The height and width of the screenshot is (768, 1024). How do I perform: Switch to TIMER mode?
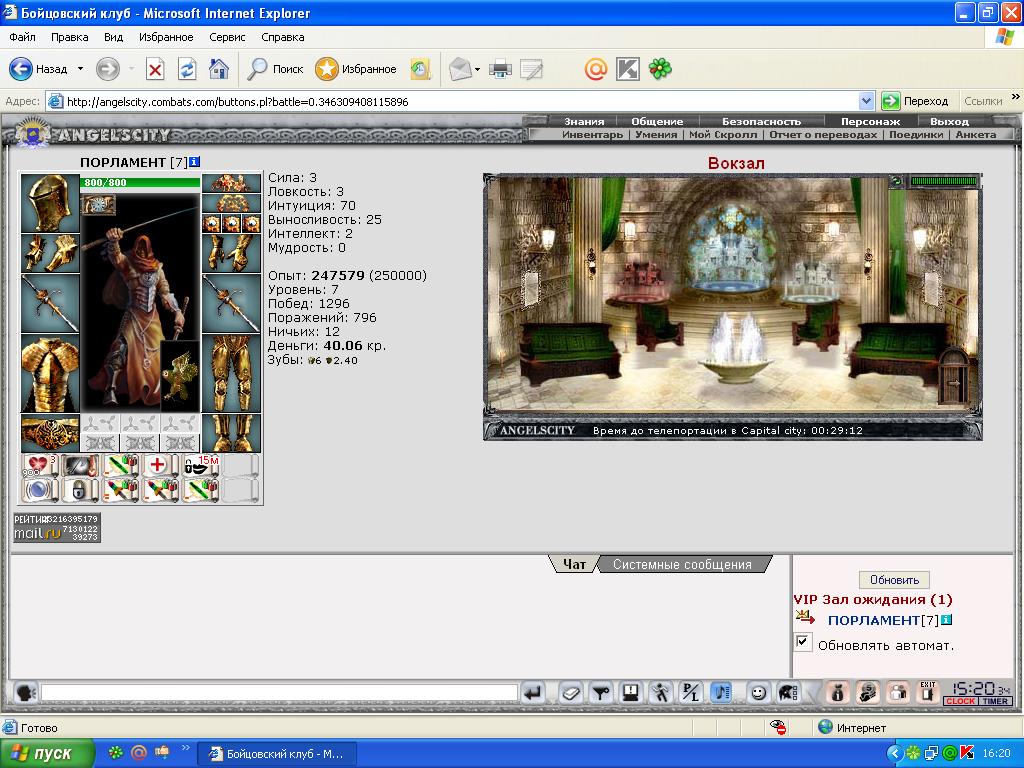[995, 701]
